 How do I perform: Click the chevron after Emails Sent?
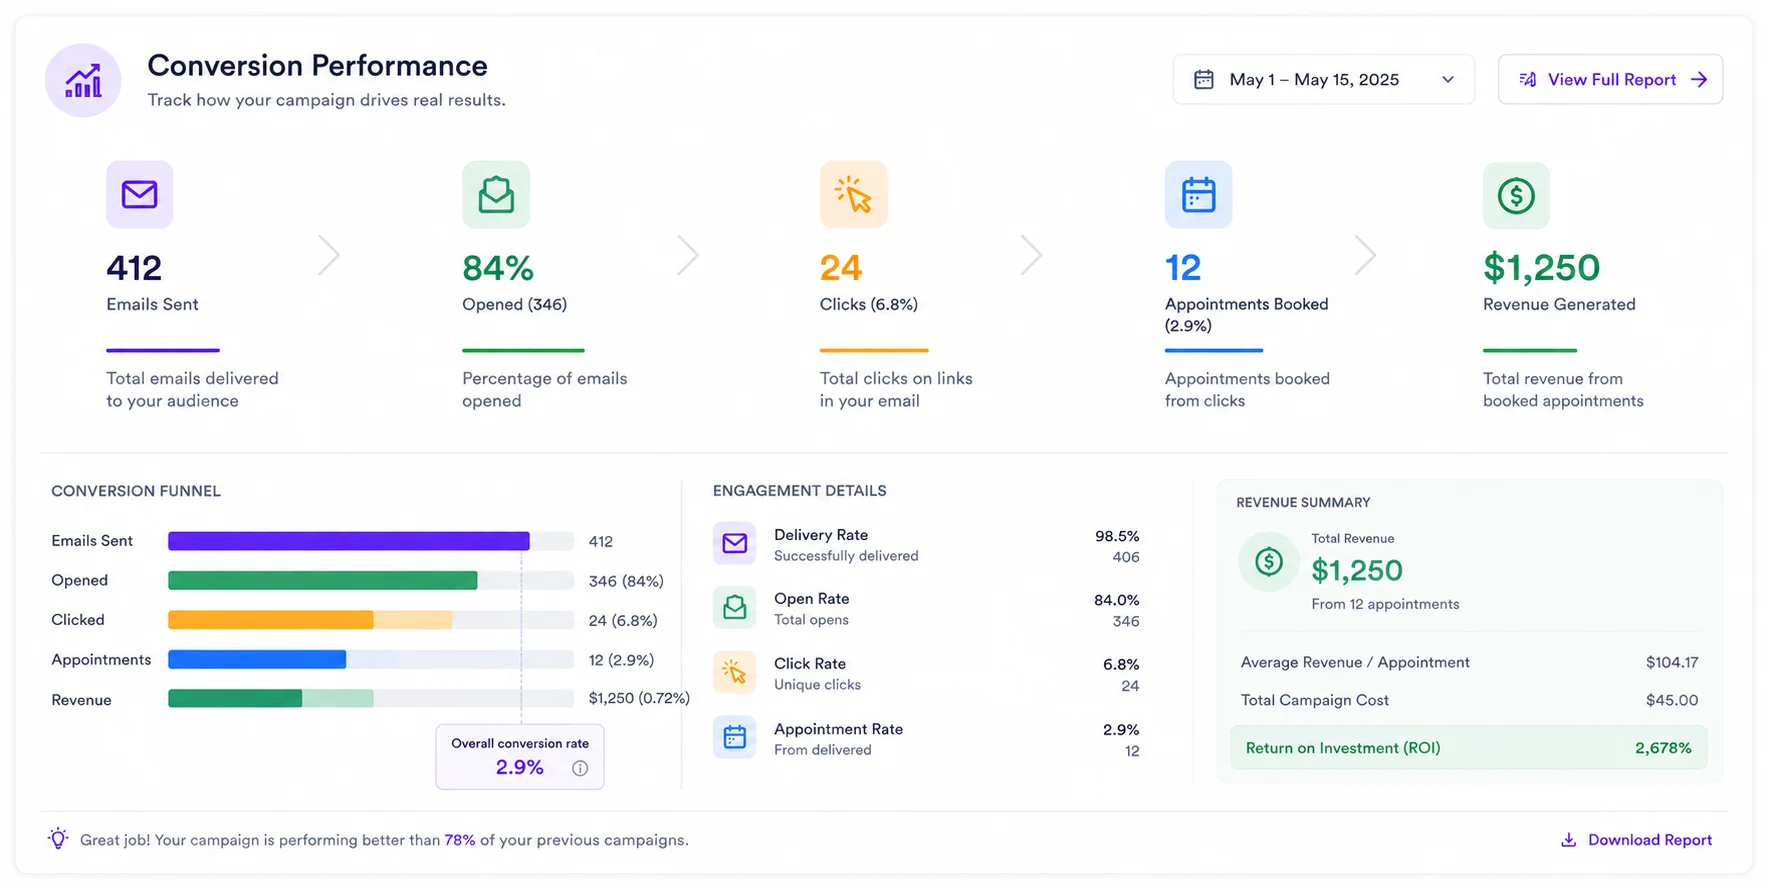coord(329,255)
